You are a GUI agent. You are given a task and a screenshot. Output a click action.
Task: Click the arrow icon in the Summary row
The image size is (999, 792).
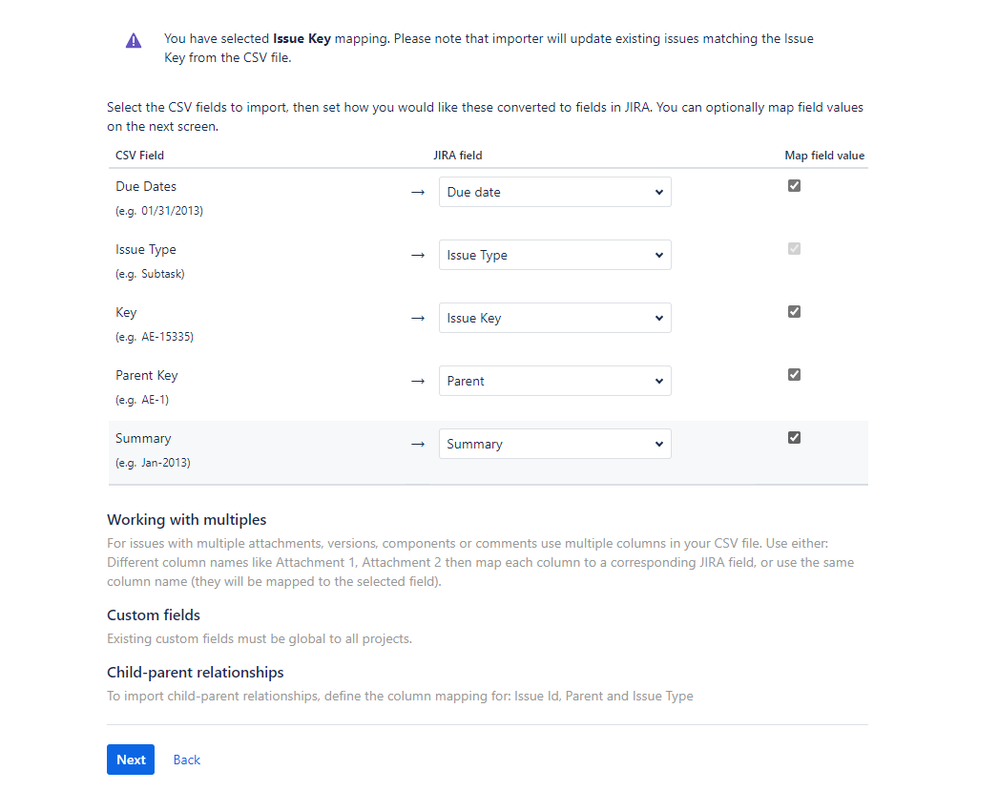pos(418,444)
